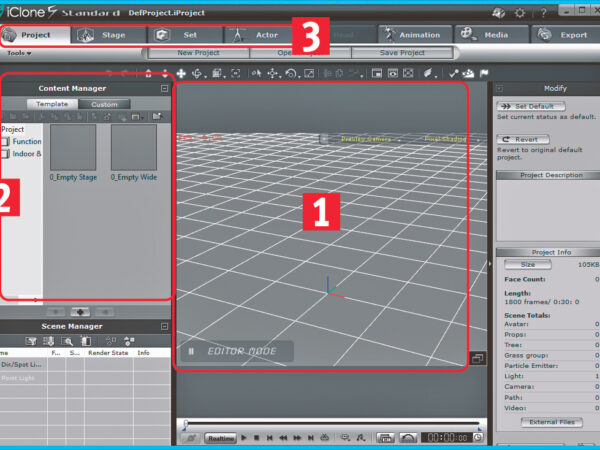600x450 pixels.
Task: Select the 0_Empty Stage template thumbnail
Action: coord(73,147)
